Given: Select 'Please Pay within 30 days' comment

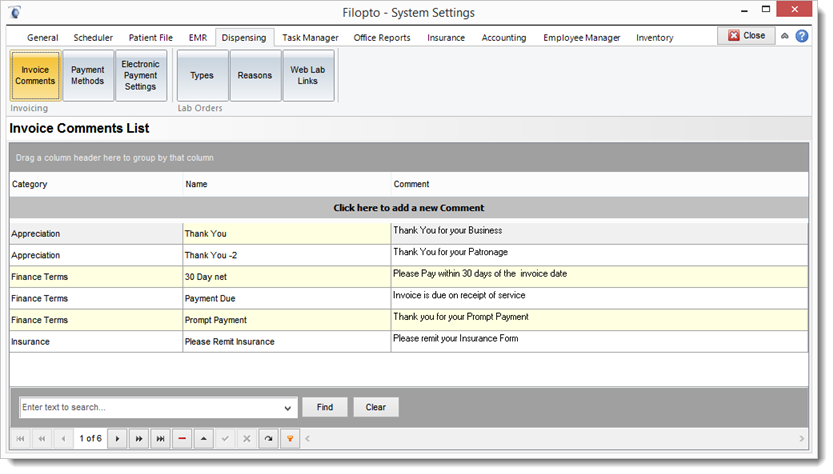Looking at the screenshot, I should coord(600,277).
